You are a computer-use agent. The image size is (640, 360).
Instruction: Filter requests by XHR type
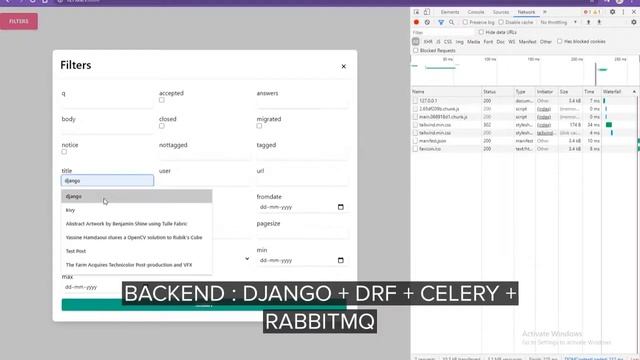[428, 42]
